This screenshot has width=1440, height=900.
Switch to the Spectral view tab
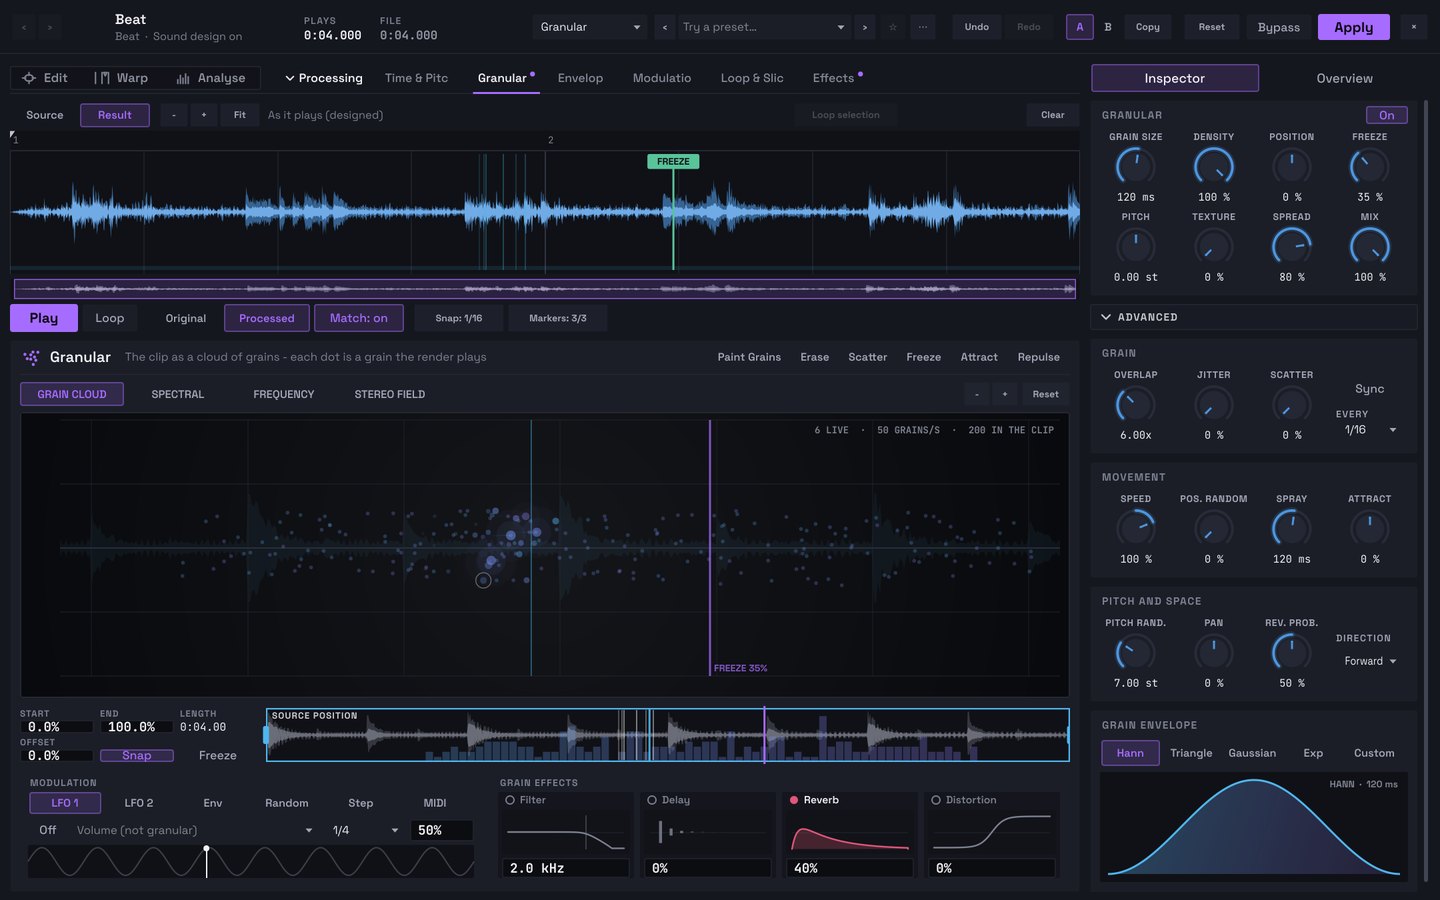pos(178,394)
